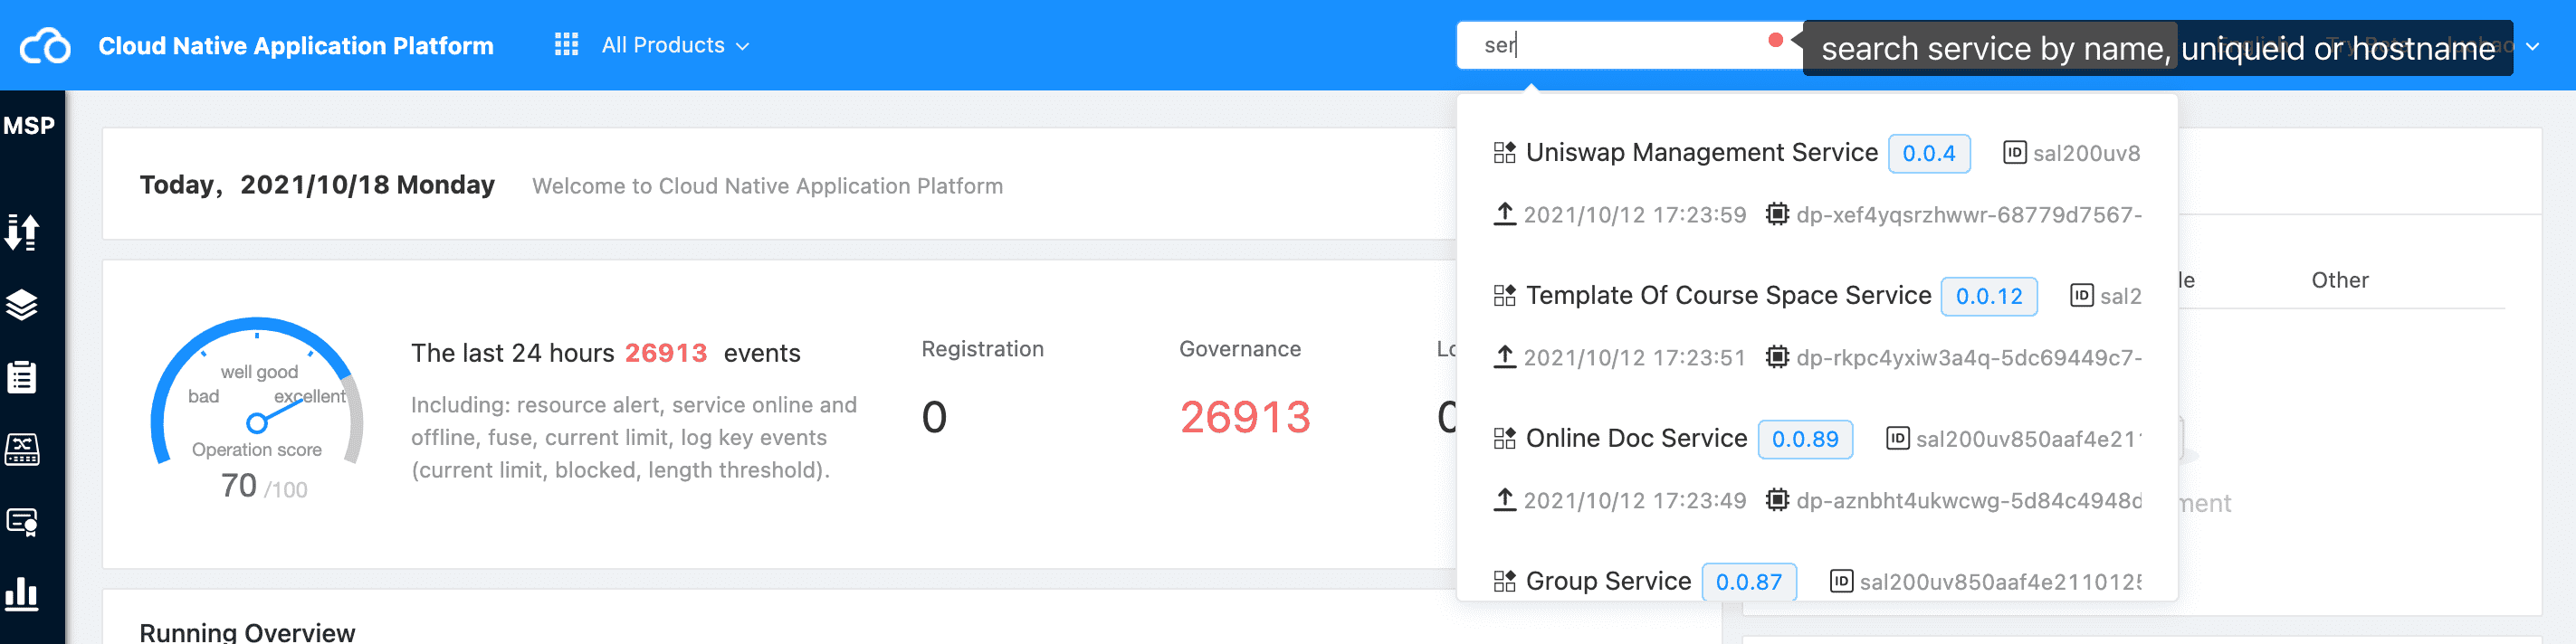
Task: Select Group Service search result
Action: pos(1608,582)
